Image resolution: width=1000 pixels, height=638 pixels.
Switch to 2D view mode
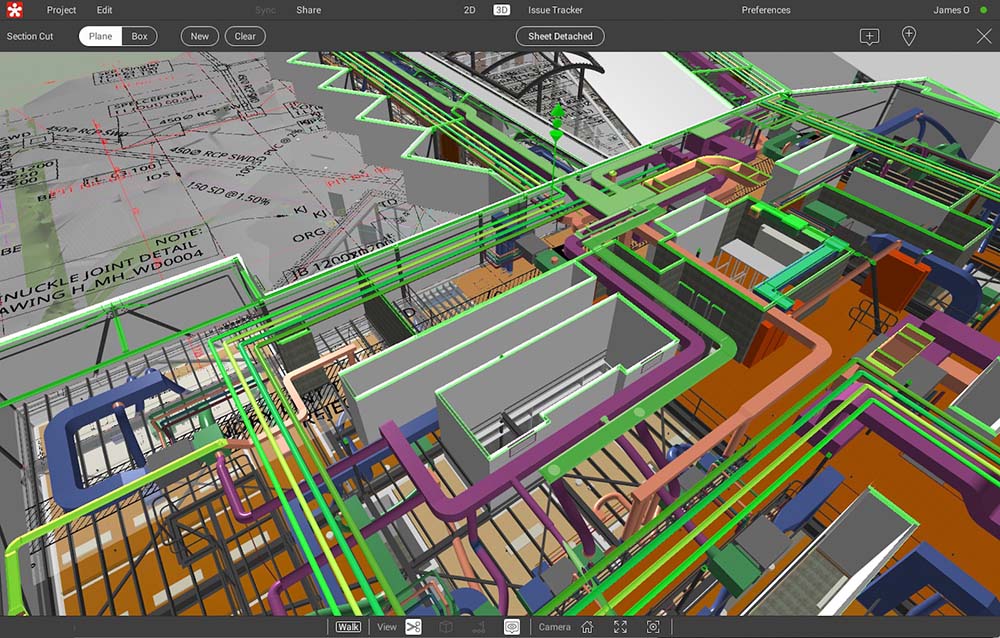click(x=469, y=10)
